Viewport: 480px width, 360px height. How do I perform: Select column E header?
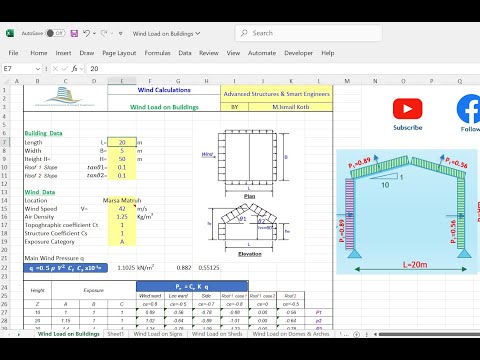[122, 81]
